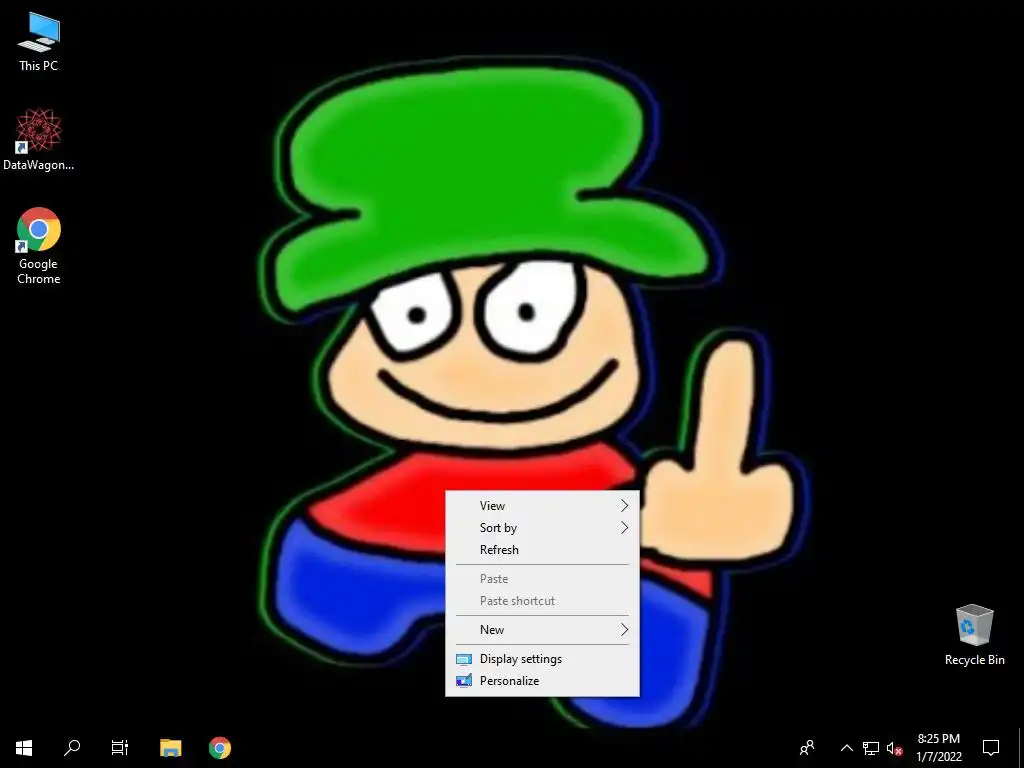The height and width of the screenshot is (768, 1024).
Task: Open the Windows Start menu
Action: tap(24, 747)
